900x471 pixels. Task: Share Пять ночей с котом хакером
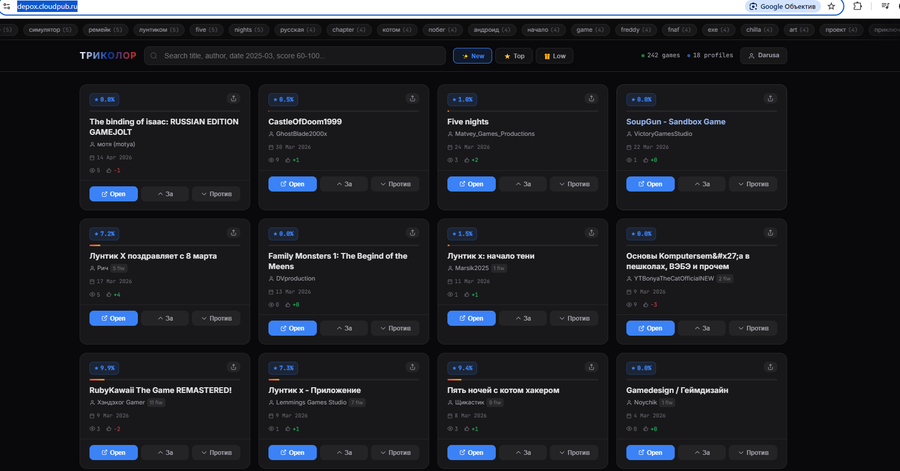(591, 367)
